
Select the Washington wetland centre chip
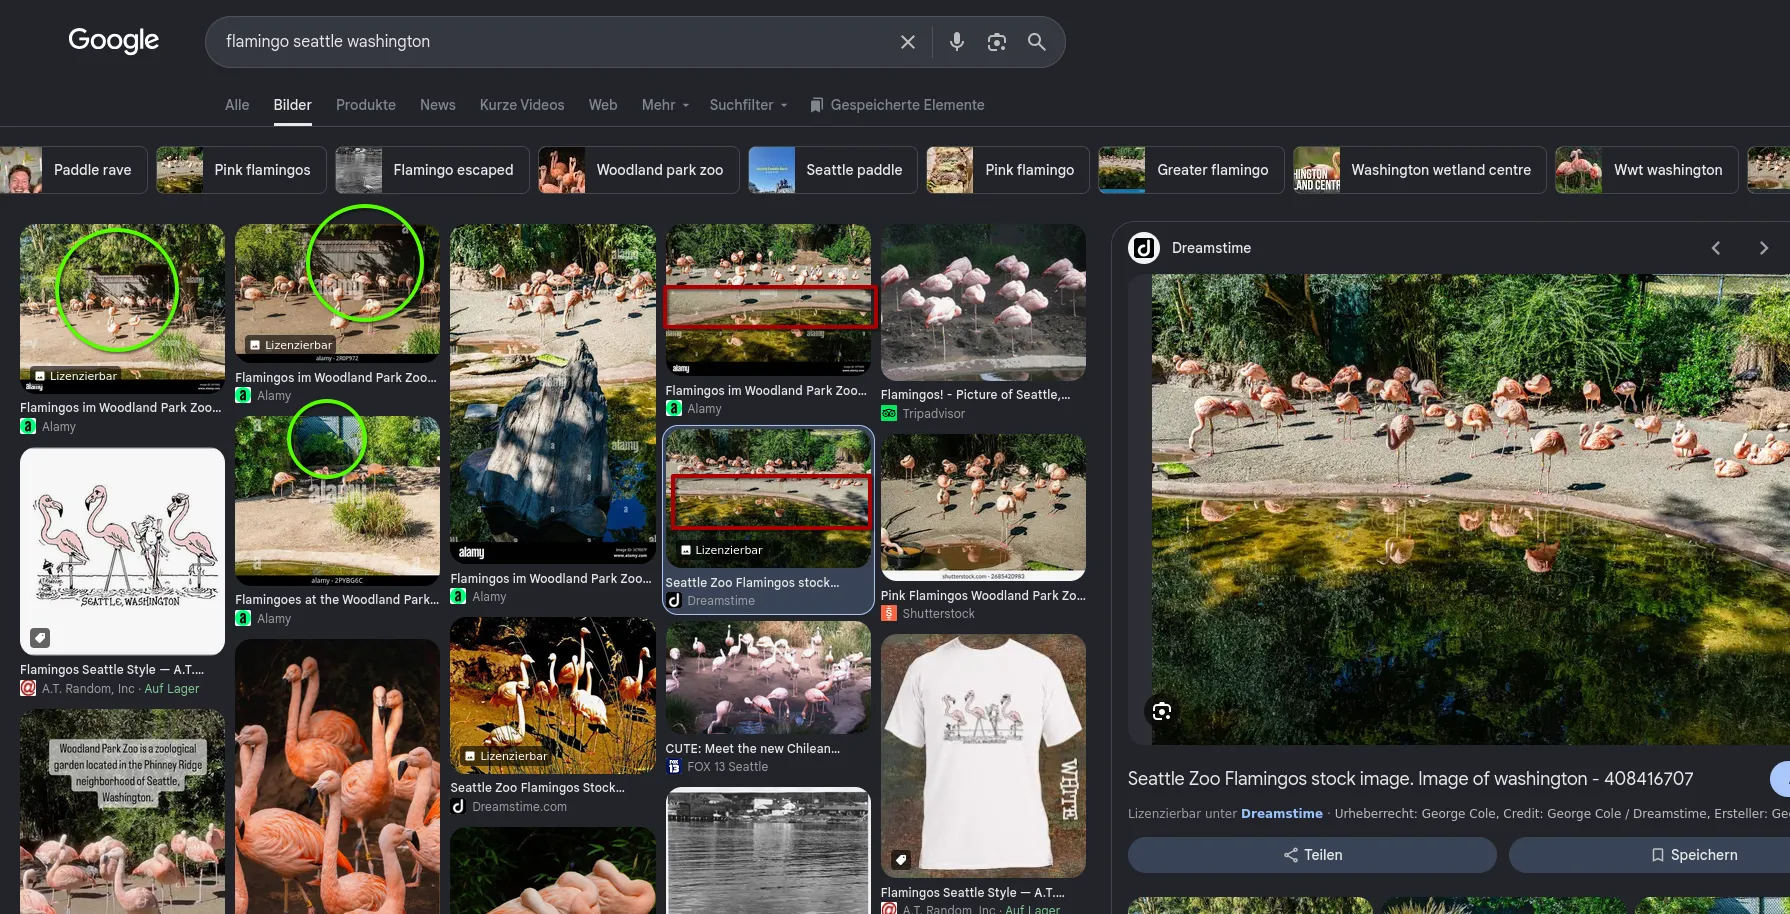(1420, 170)
